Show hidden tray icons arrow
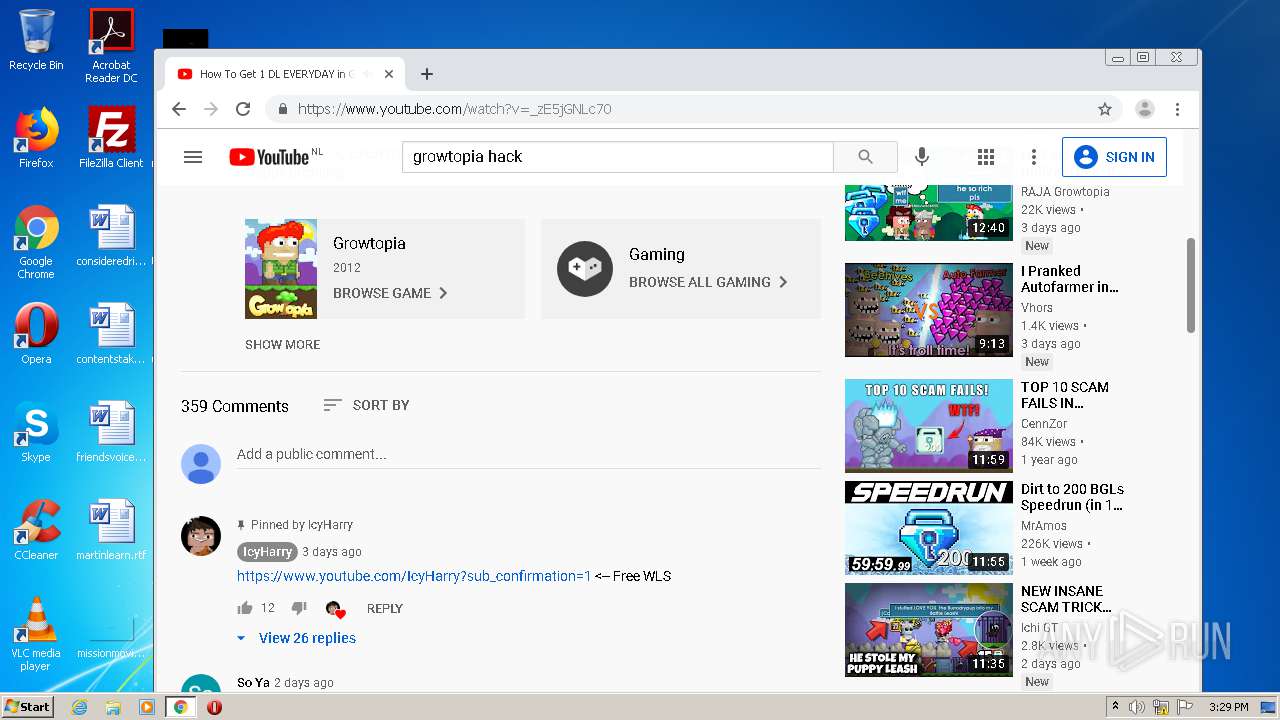The image size is (1280, 720). pyautogui.click(x=1115, y=707)
